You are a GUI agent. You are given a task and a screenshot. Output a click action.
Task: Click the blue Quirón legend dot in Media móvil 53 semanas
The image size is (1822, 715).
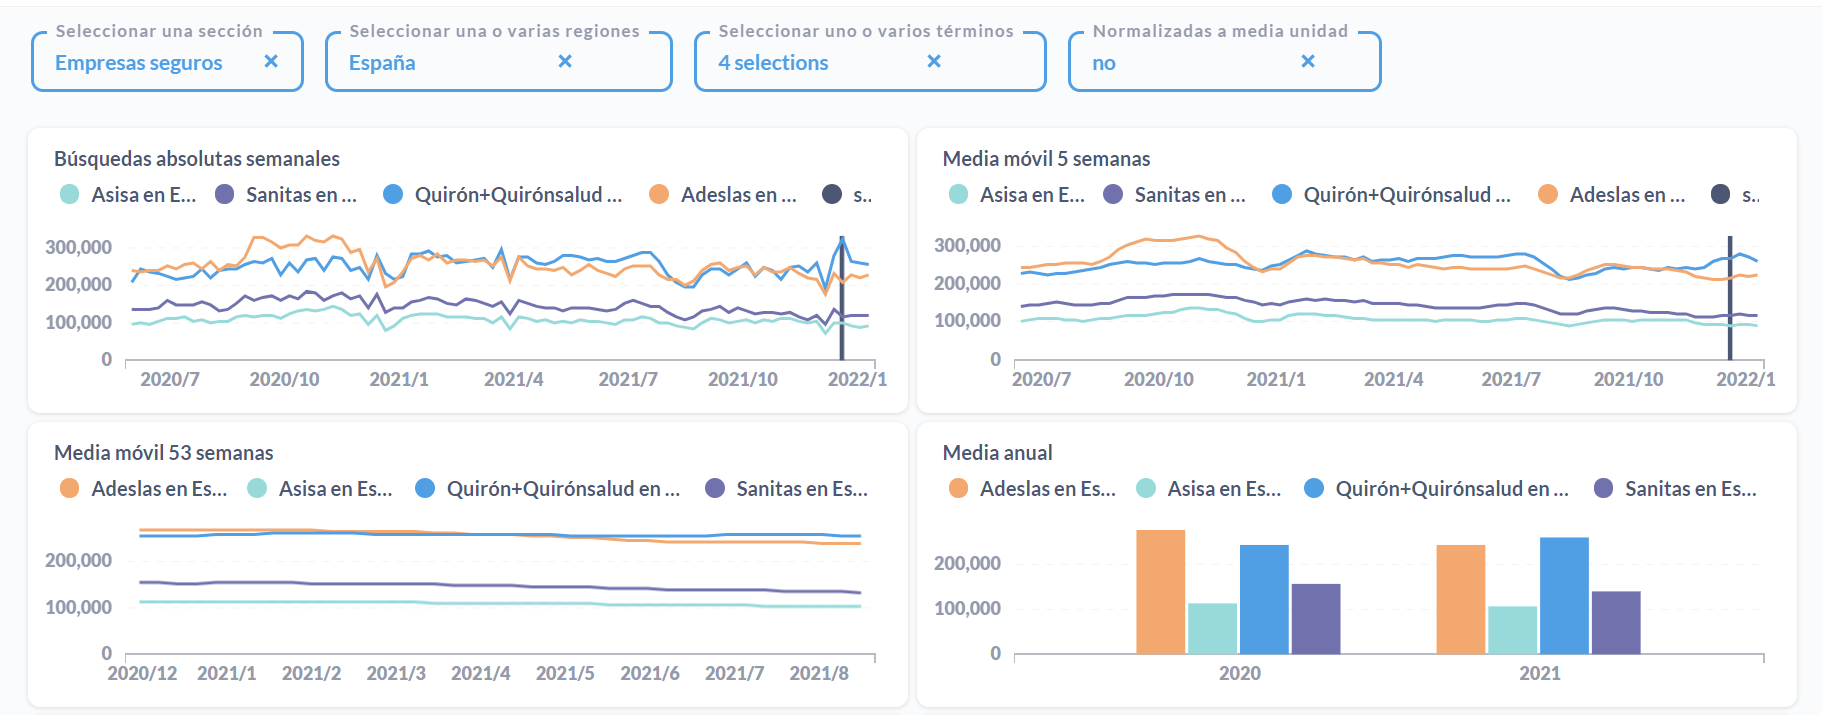pos(425,489)
